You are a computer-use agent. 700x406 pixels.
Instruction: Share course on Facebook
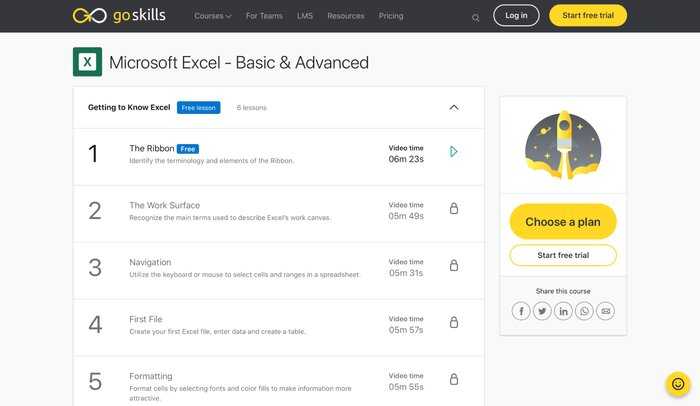[521, 311]
